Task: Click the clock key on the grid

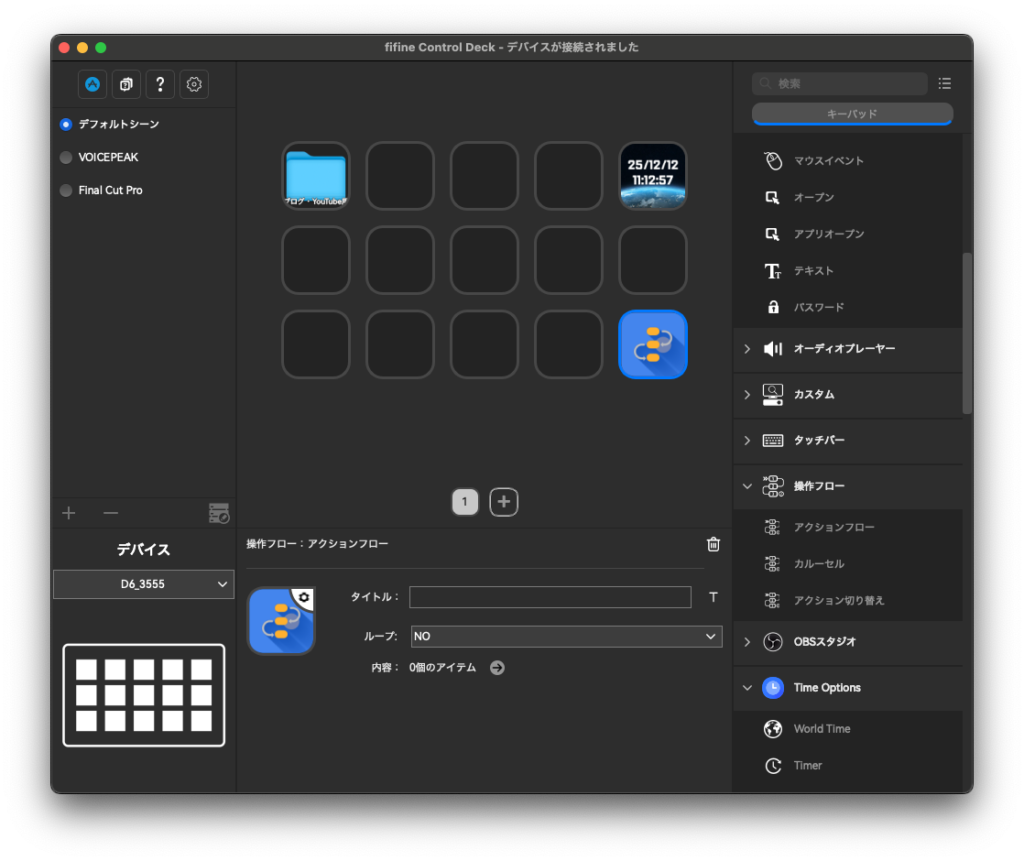Action: tap(652, 176)
